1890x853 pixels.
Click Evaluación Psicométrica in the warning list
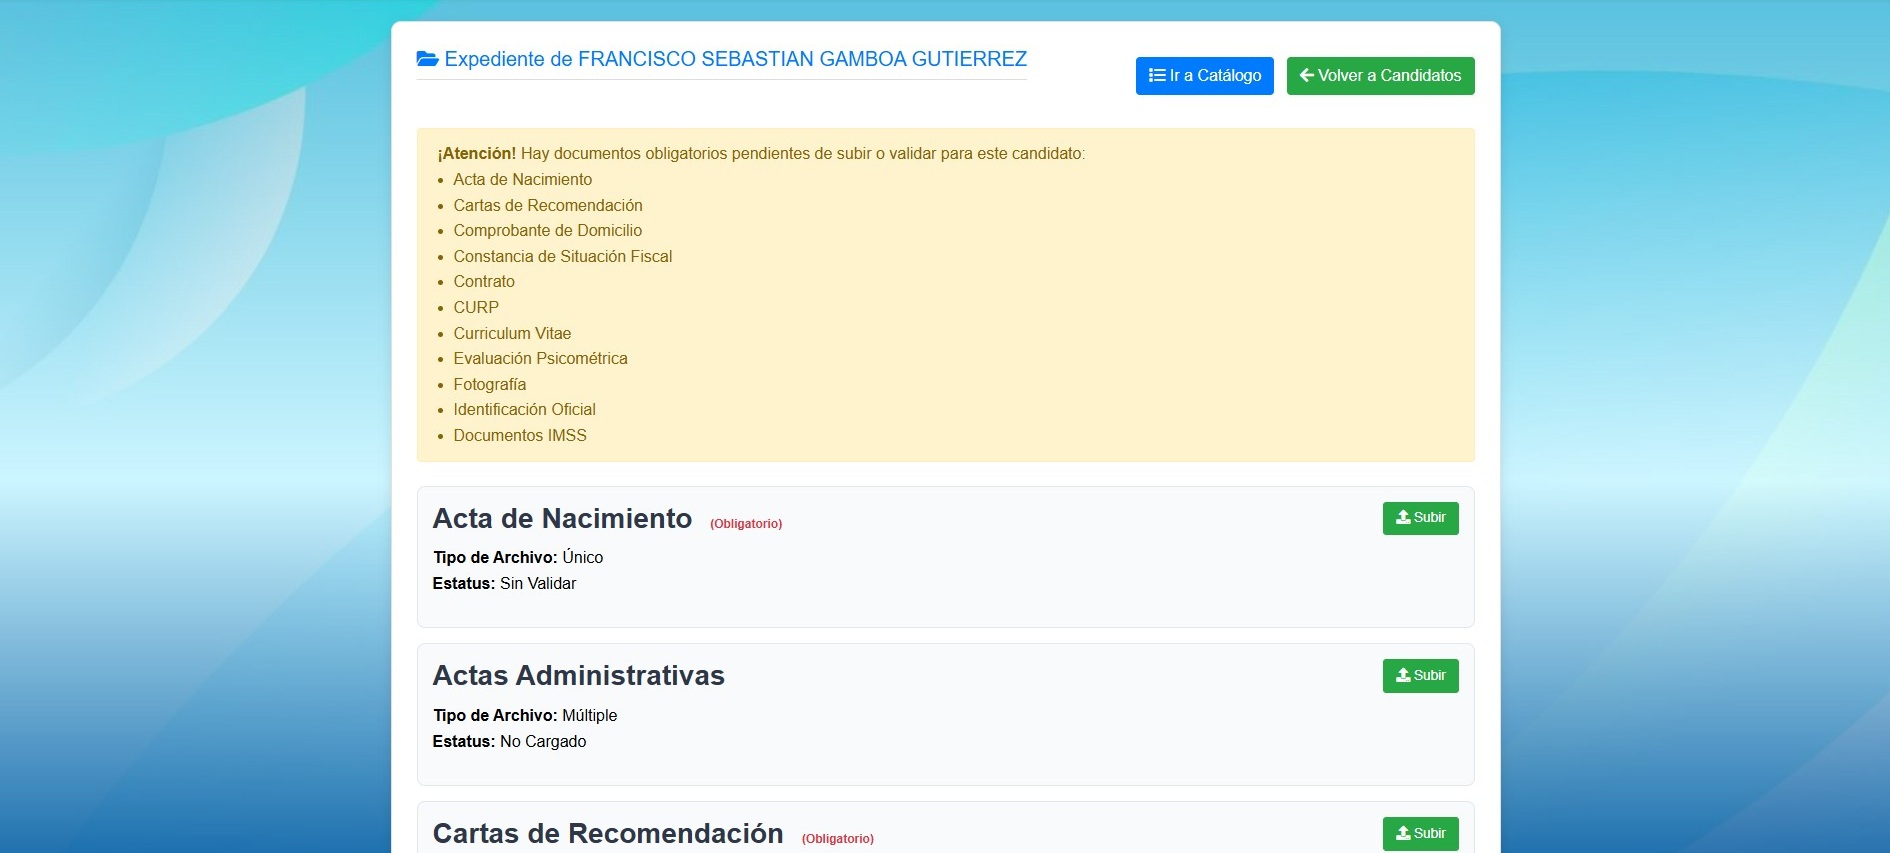point(540,359)
